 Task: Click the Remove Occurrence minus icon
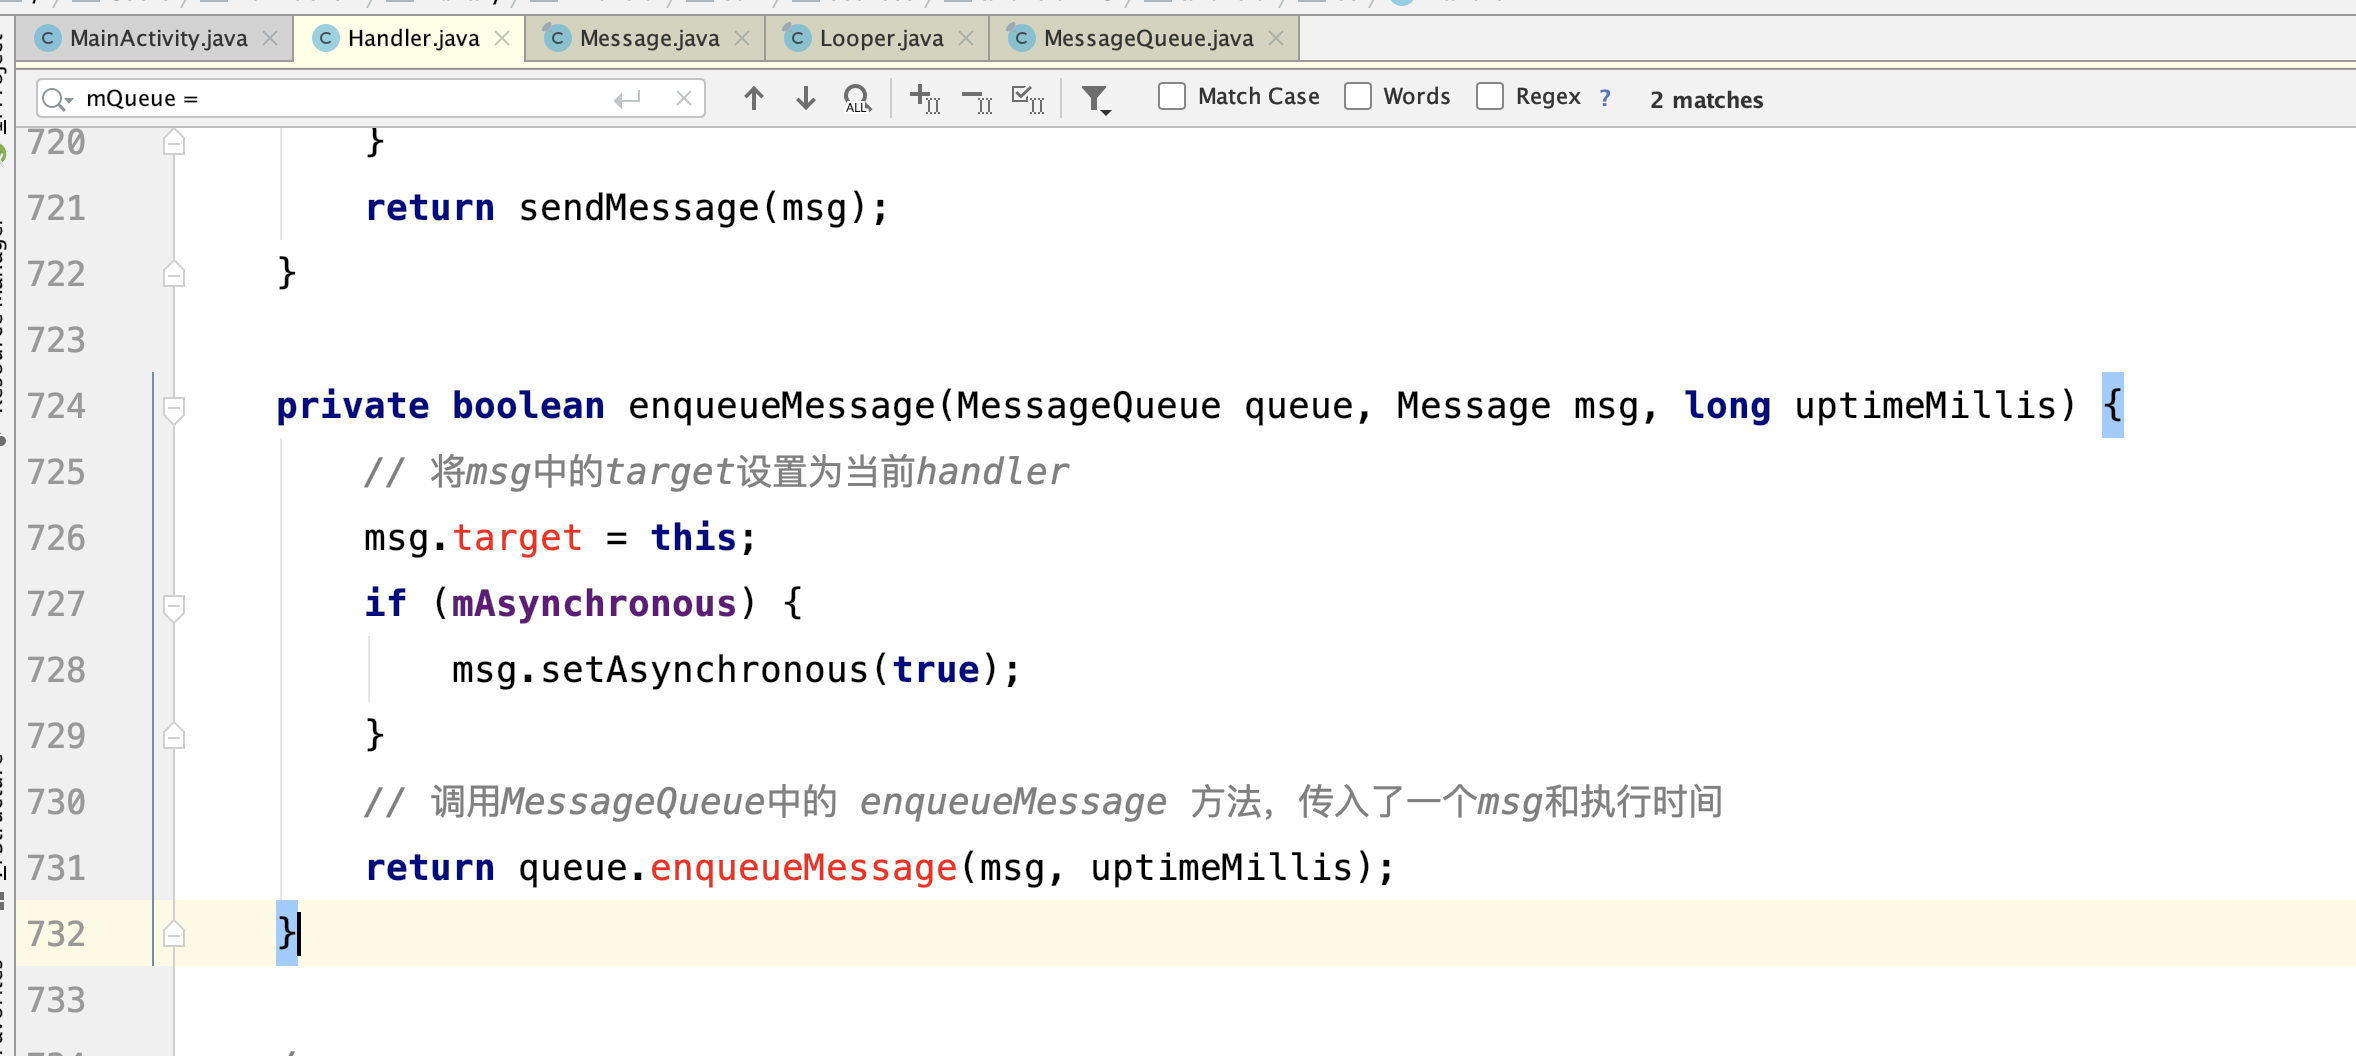point(976,98)
